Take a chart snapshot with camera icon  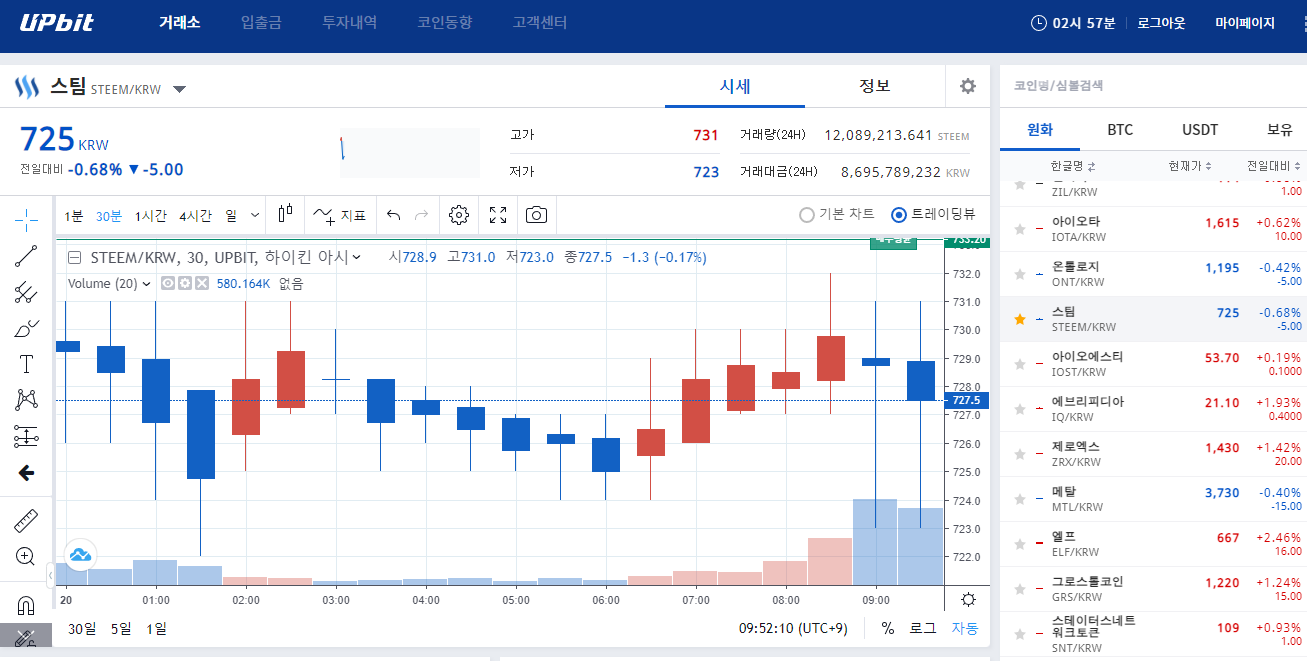click(x=537, y=215)
